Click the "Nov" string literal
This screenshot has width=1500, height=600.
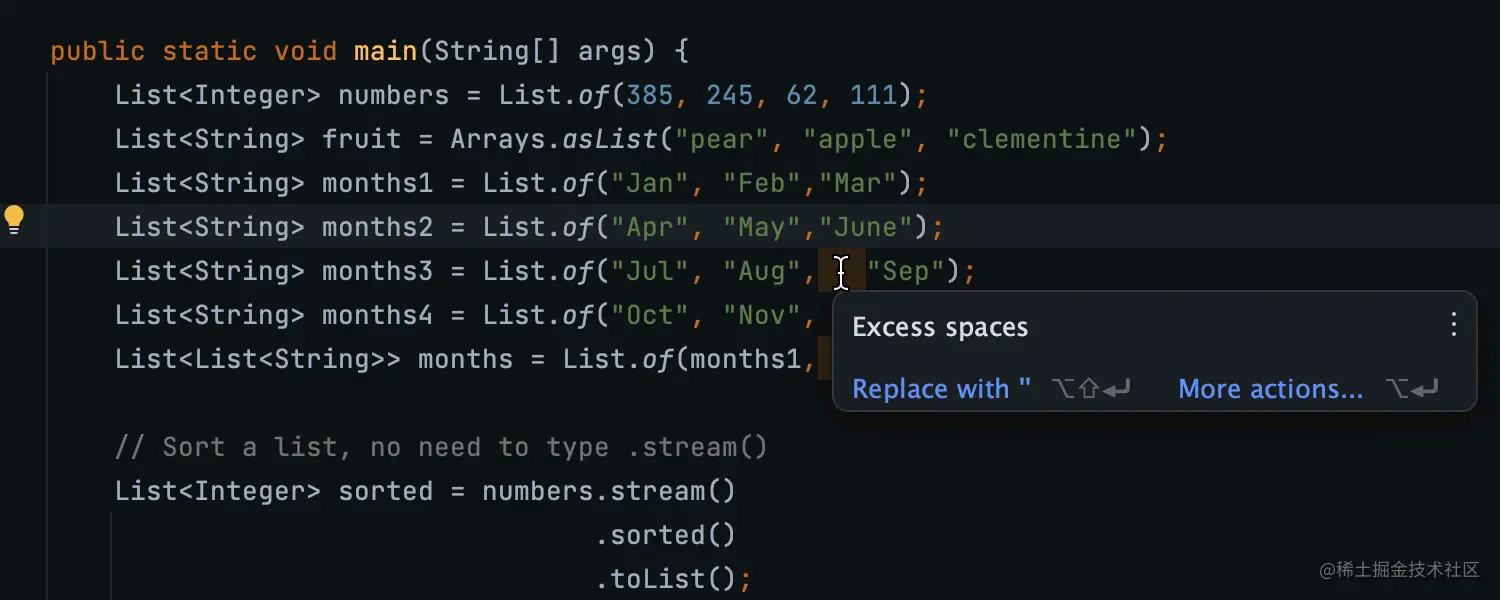click(762, 315)
